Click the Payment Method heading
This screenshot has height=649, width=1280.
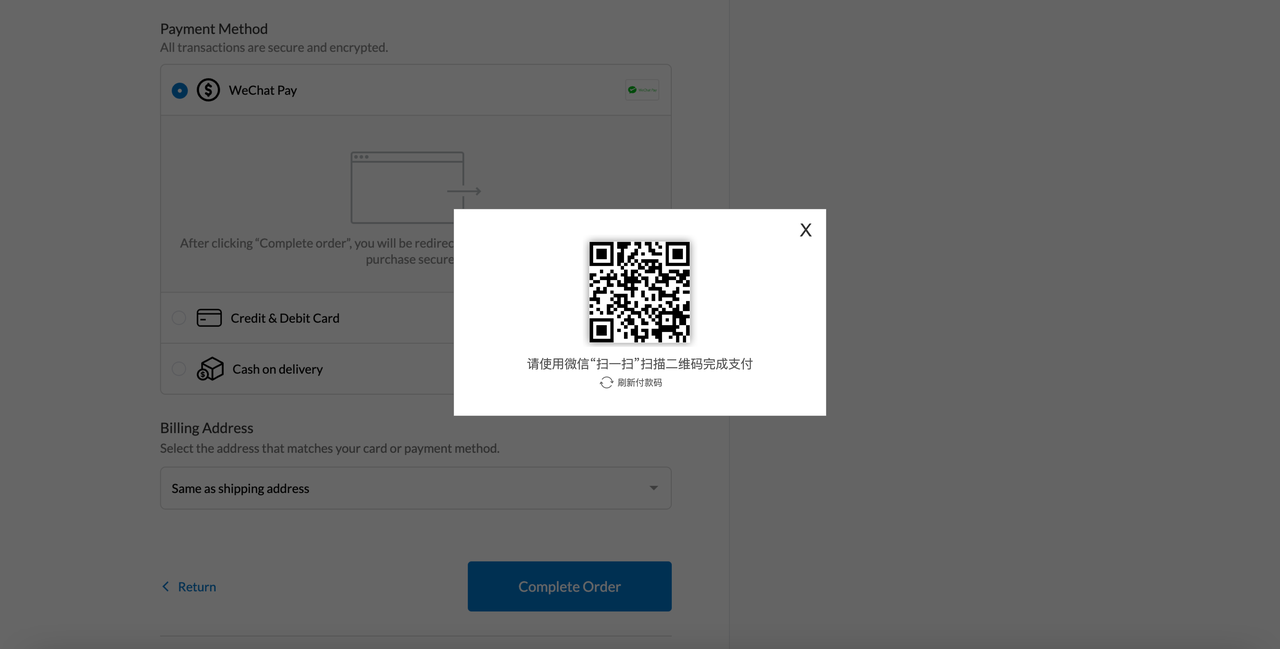click(214, 29)
